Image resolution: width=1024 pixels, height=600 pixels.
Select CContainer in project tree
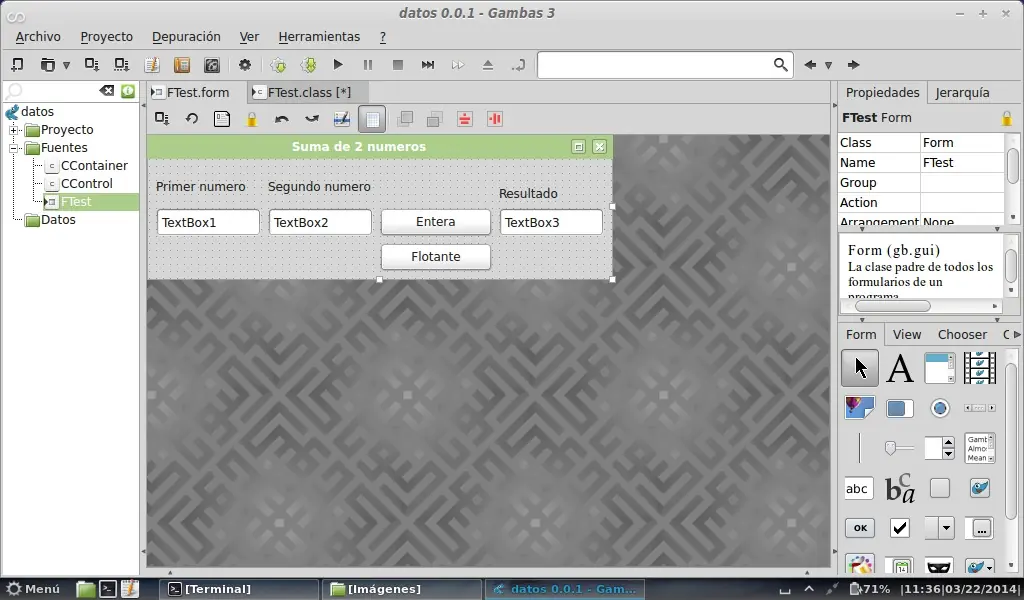click(x=93, y=166)
